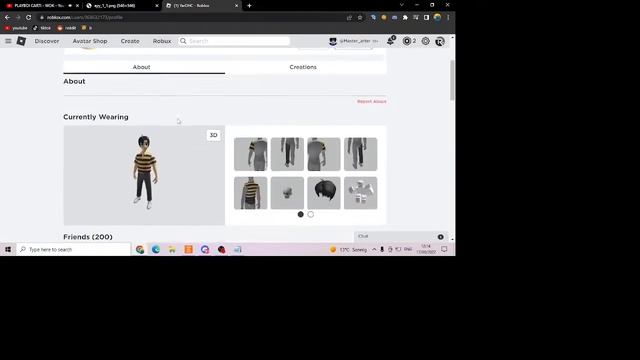
Task: Show hidden system tray icons
Action: pos(374,249)
